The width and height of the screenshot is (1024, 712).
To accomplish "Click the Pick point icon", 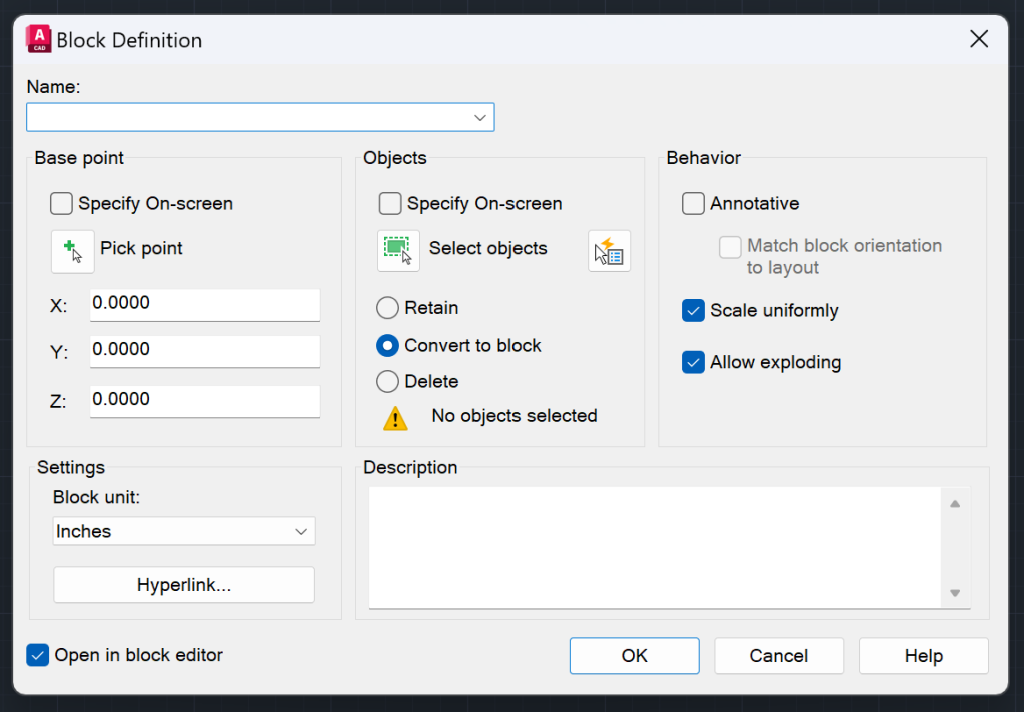I will point(72,250).
